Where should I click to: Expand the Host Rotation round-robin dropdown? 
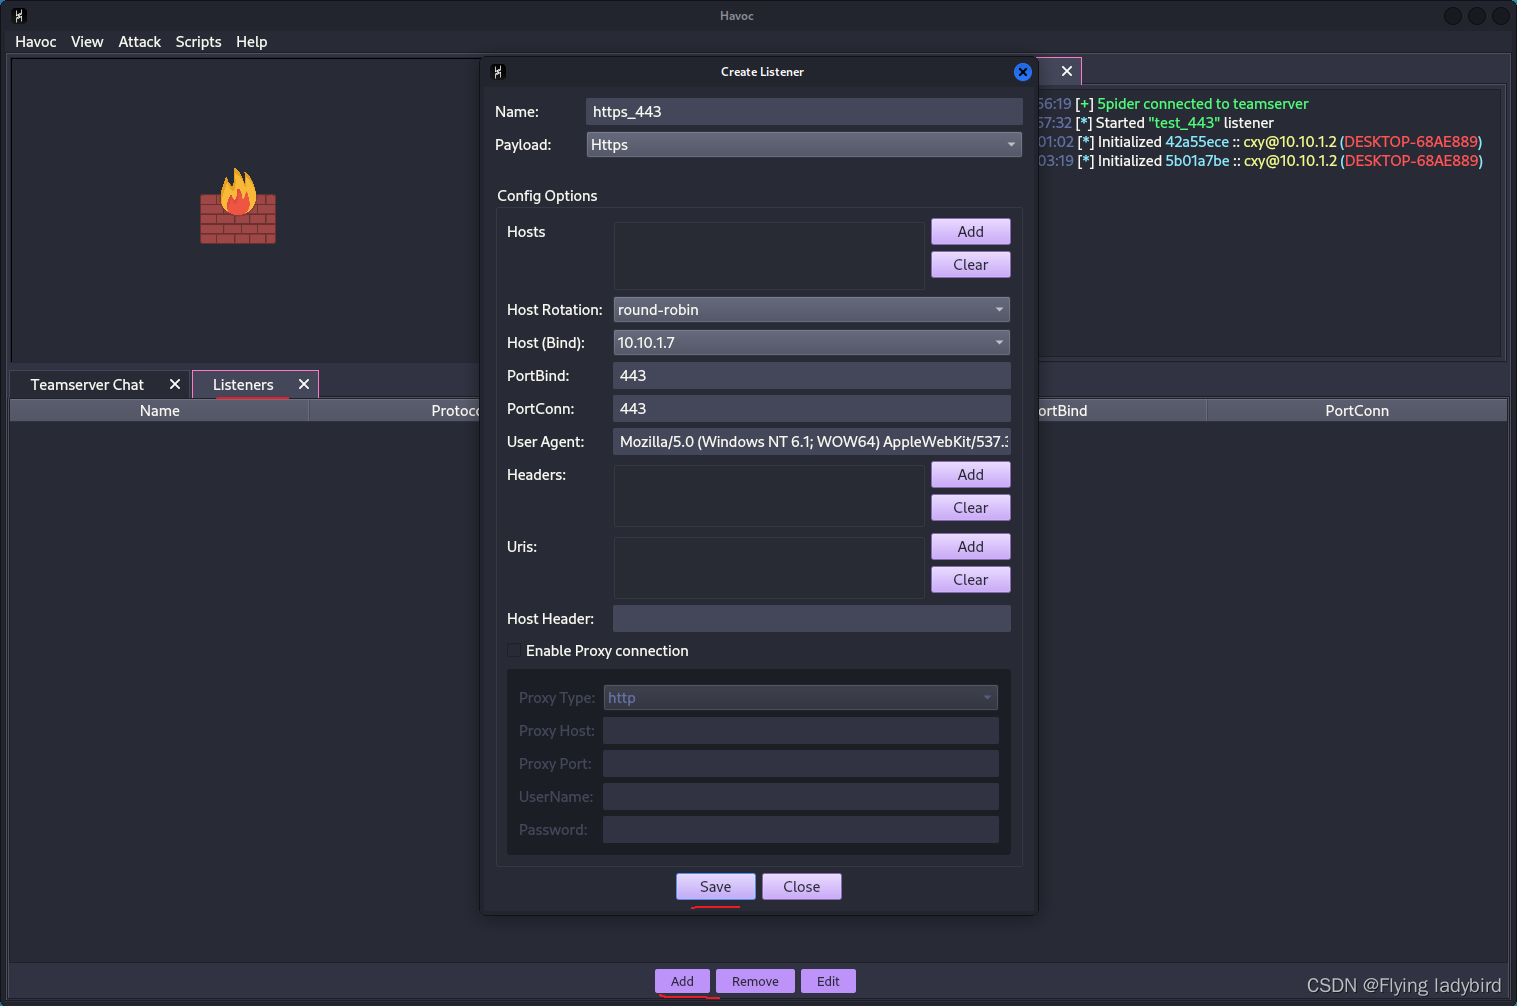click(x=811, y=310)
